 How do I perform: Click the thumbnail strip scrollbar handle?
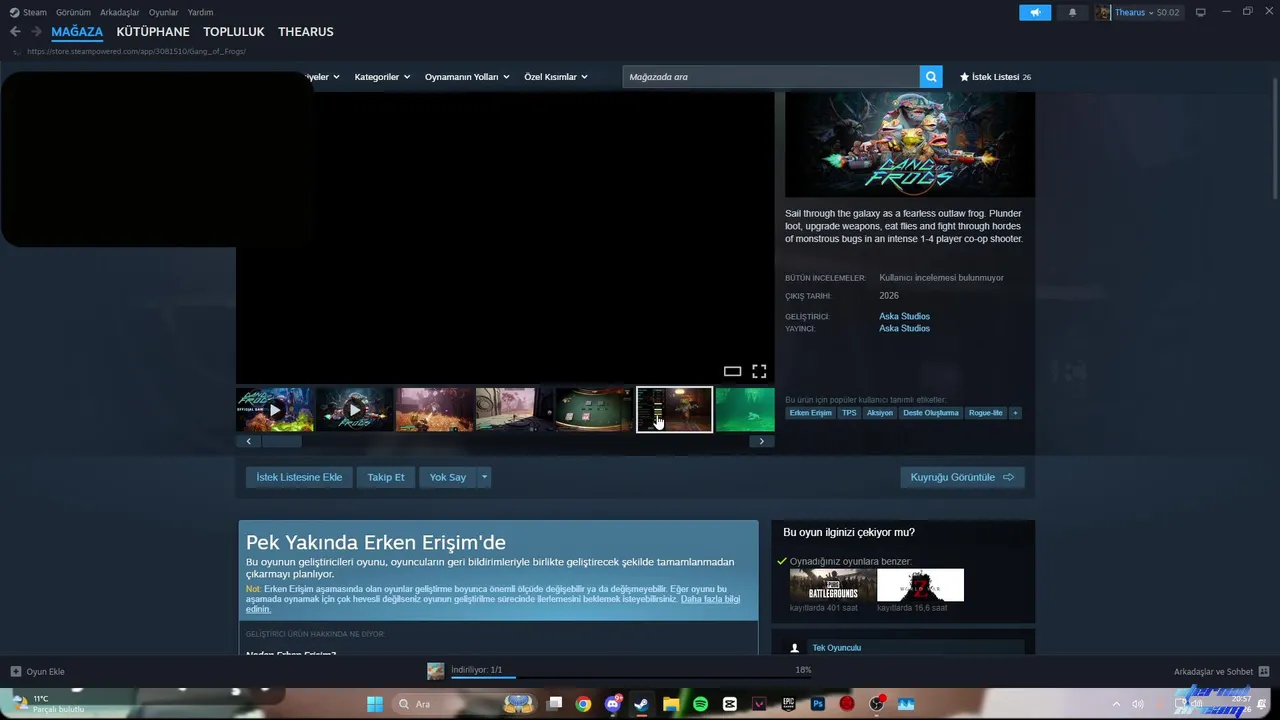[282, 441]
